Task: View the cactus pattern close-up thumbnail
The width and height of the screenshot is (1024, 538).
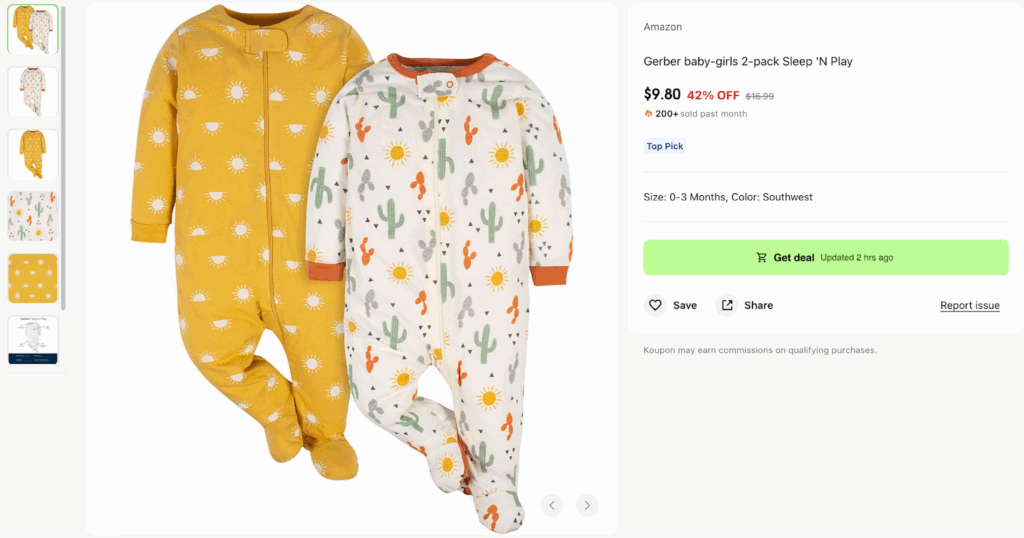Action: tap(33, 216)
